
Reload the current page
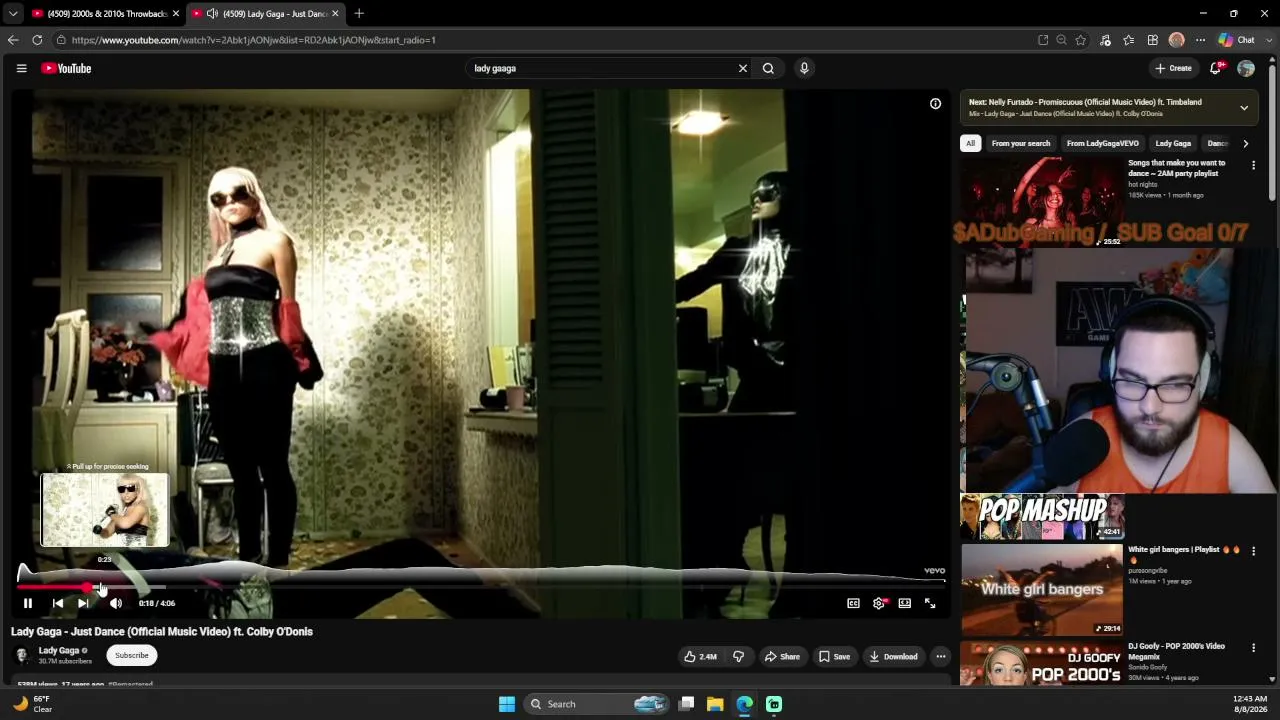coord(37,40)
